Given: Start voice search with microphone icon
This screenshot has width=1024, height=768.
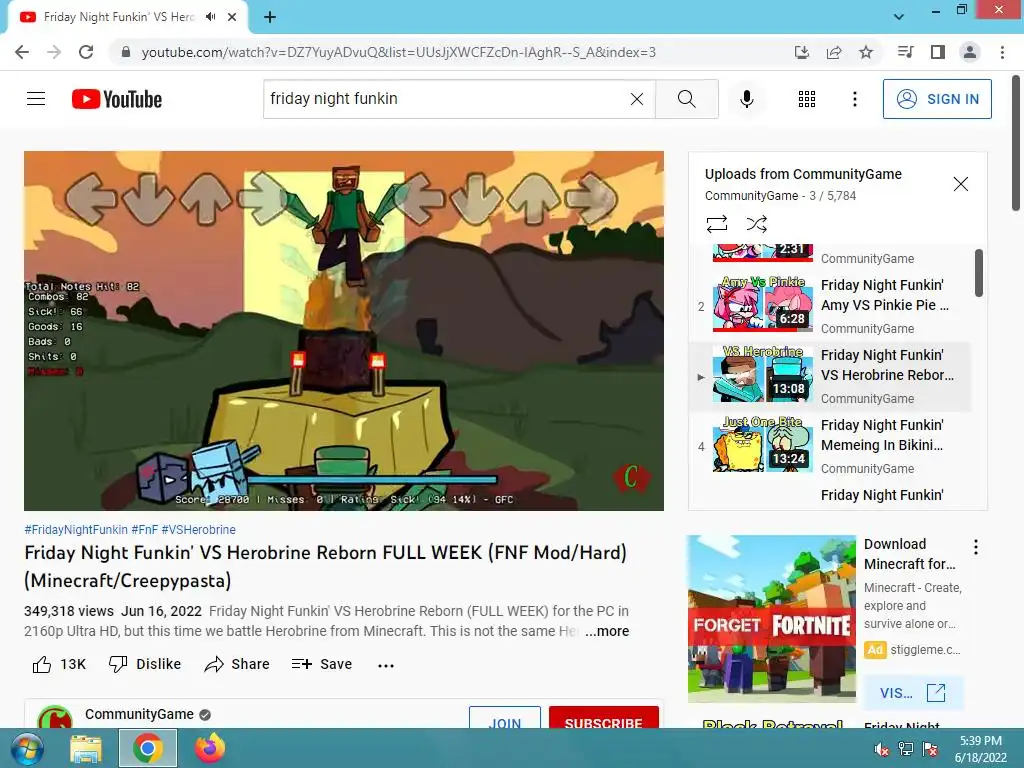Looking at the screenshot, I should click(x=747, y=99).
